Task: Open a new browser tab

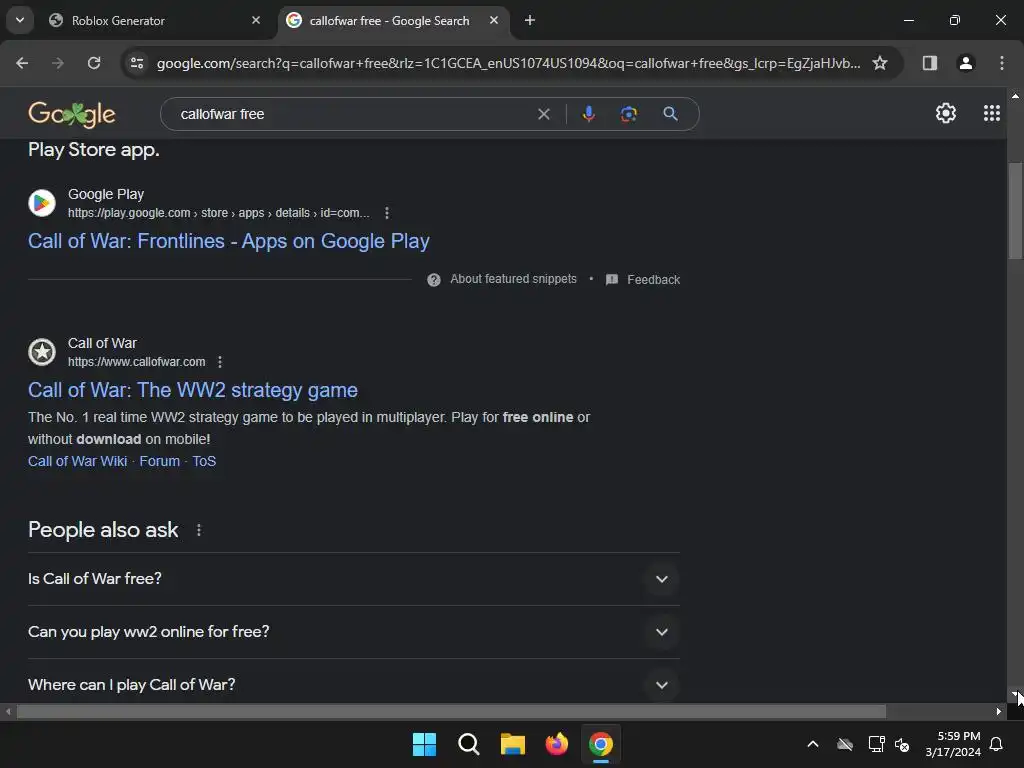Action: pyautogui.click(x=530, y=20)
